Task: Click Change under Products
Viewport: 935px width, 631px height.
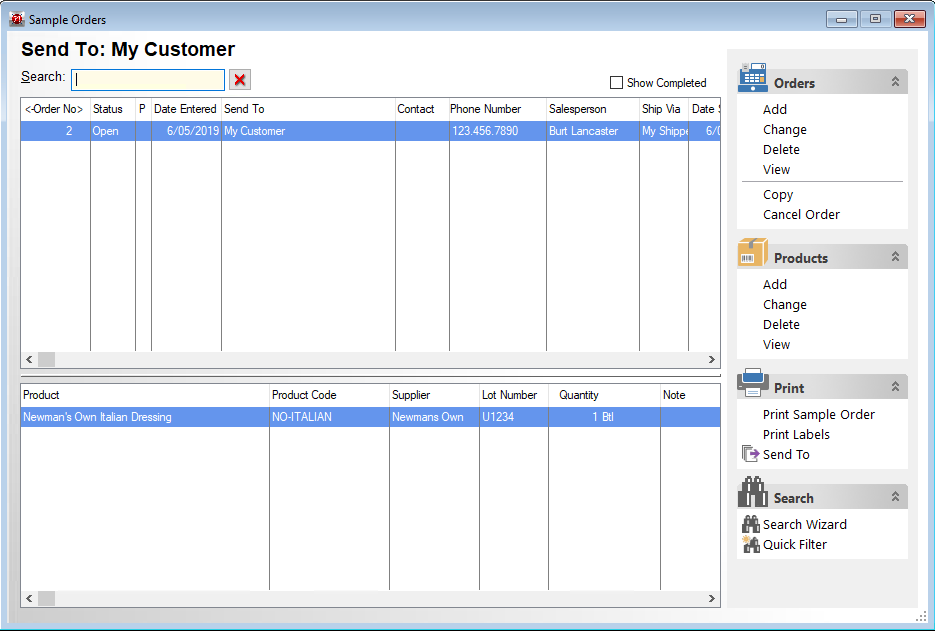Action: [x=785, y=305]
